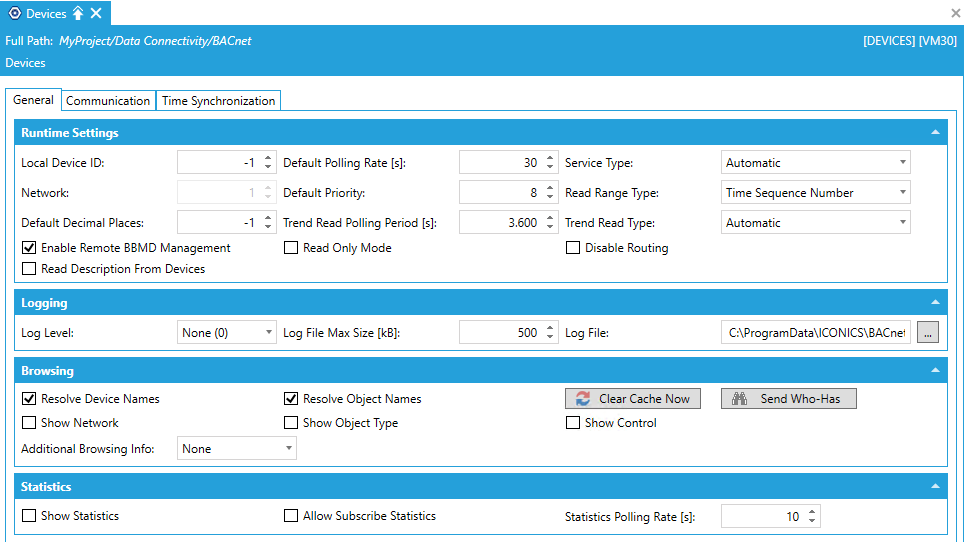This screenshot has width=965, height=542.
Task: Click the Clear Cache Now refresh button
Action: pyautogui.click(x=633, y=399)
